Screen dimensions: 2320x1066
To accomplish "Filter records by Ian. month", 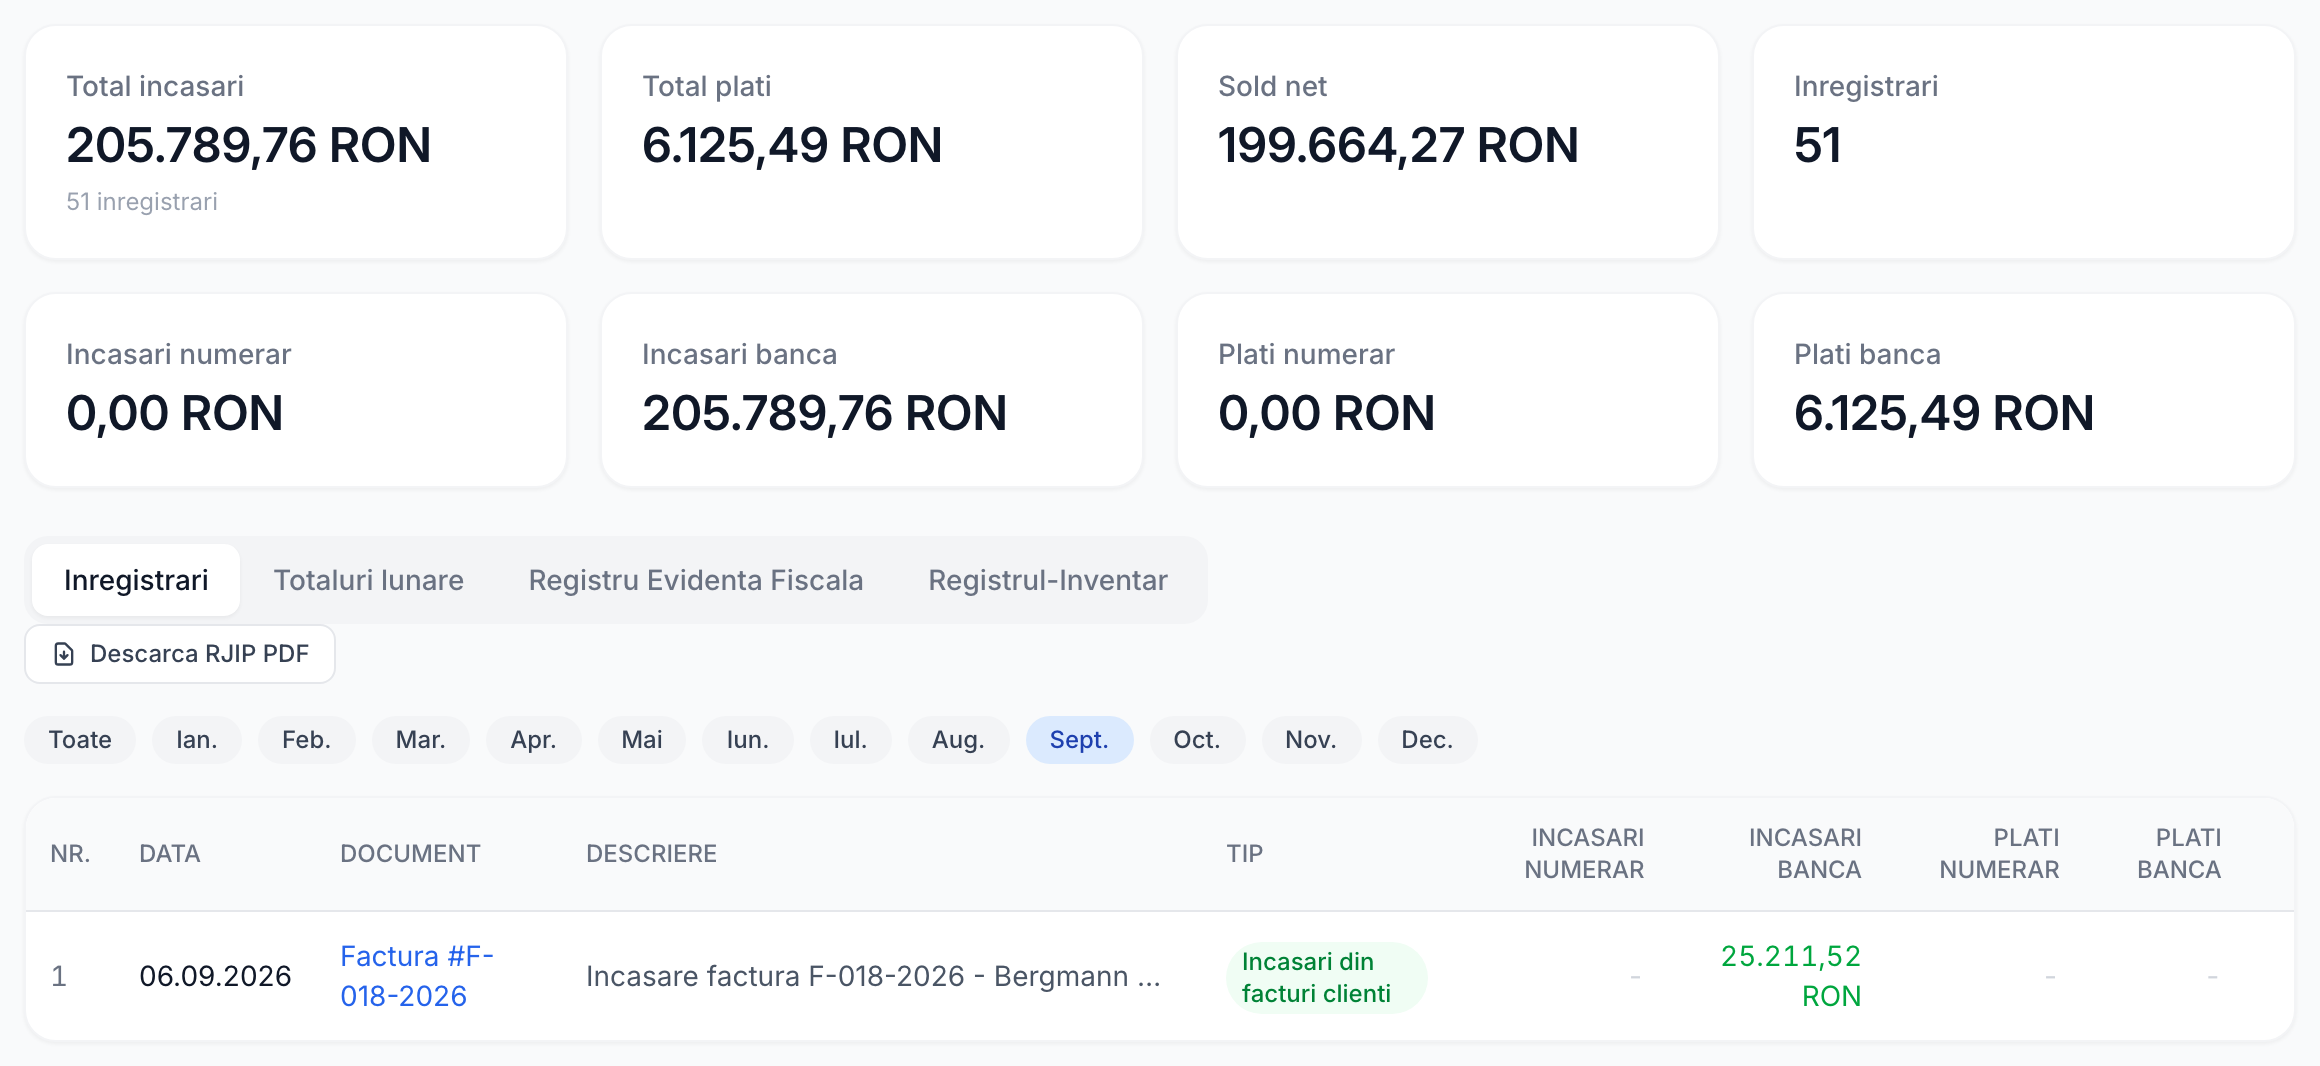I will (197, 740).
